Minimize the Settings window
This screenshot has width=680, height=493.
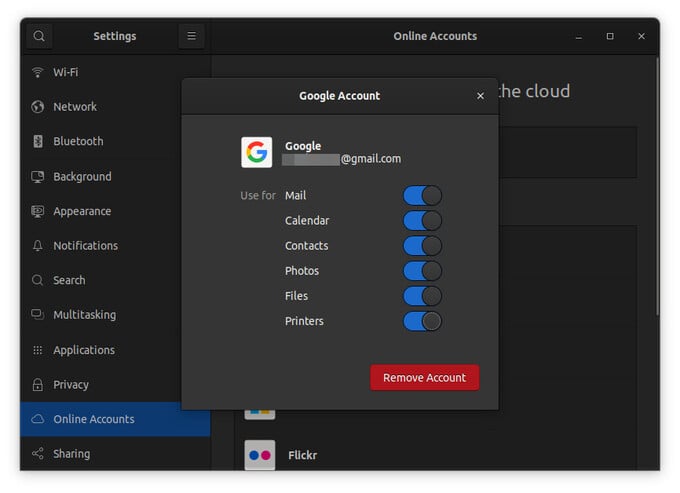coord(579,36)
